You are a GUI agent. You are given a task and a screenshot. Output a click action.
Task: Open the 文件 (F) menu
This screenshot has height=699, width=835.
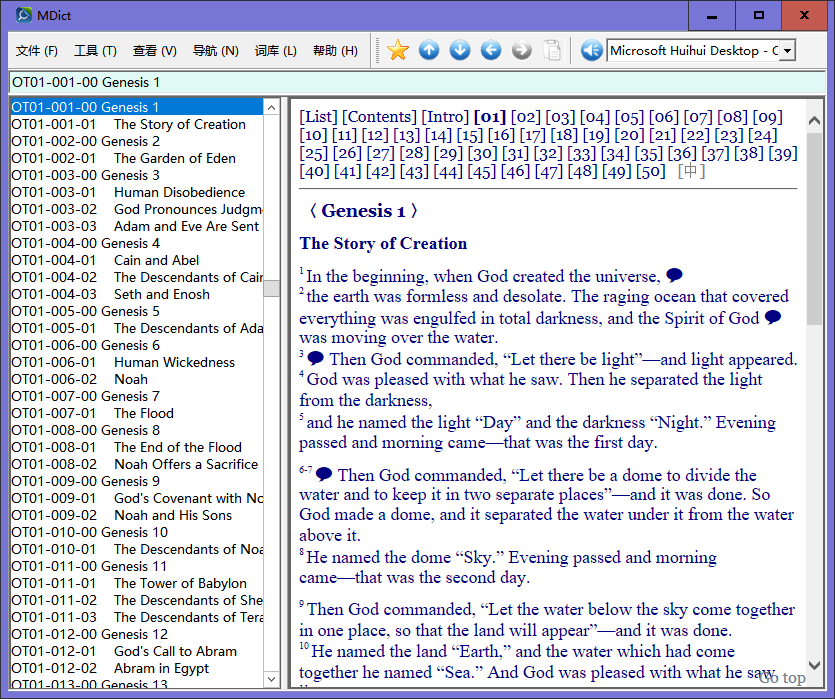click(x=37, y=51)
